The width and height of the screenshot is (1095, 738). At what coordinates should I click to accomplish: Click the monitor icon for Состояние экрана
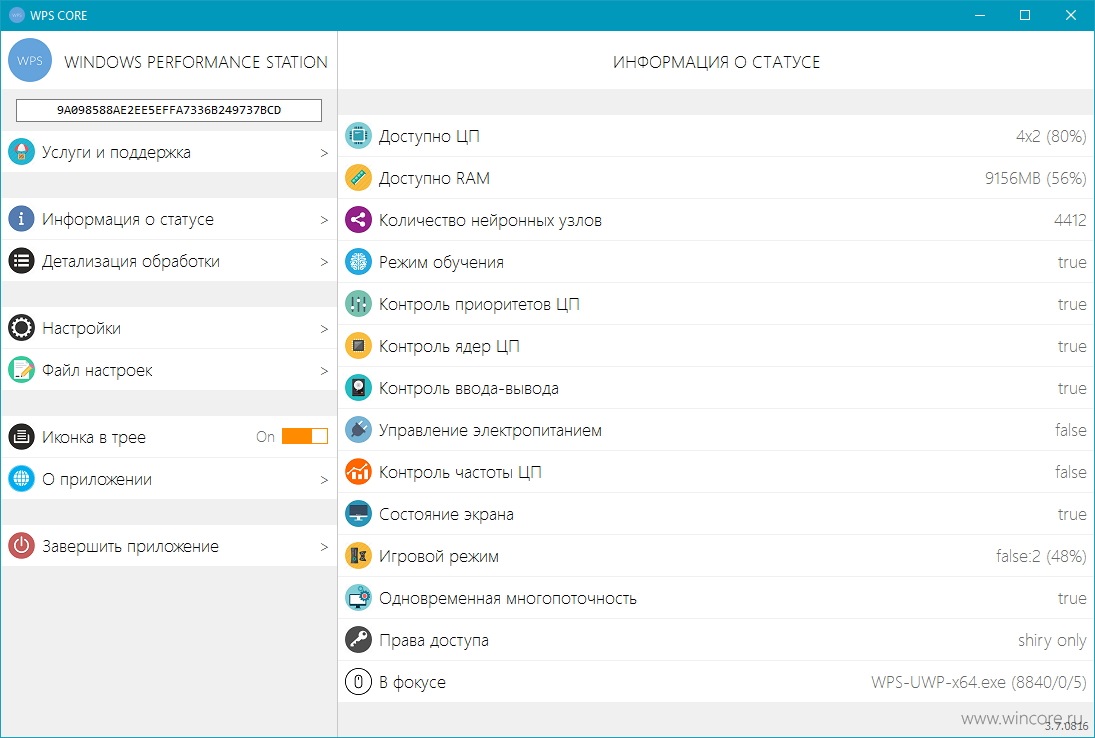(358, 513)
